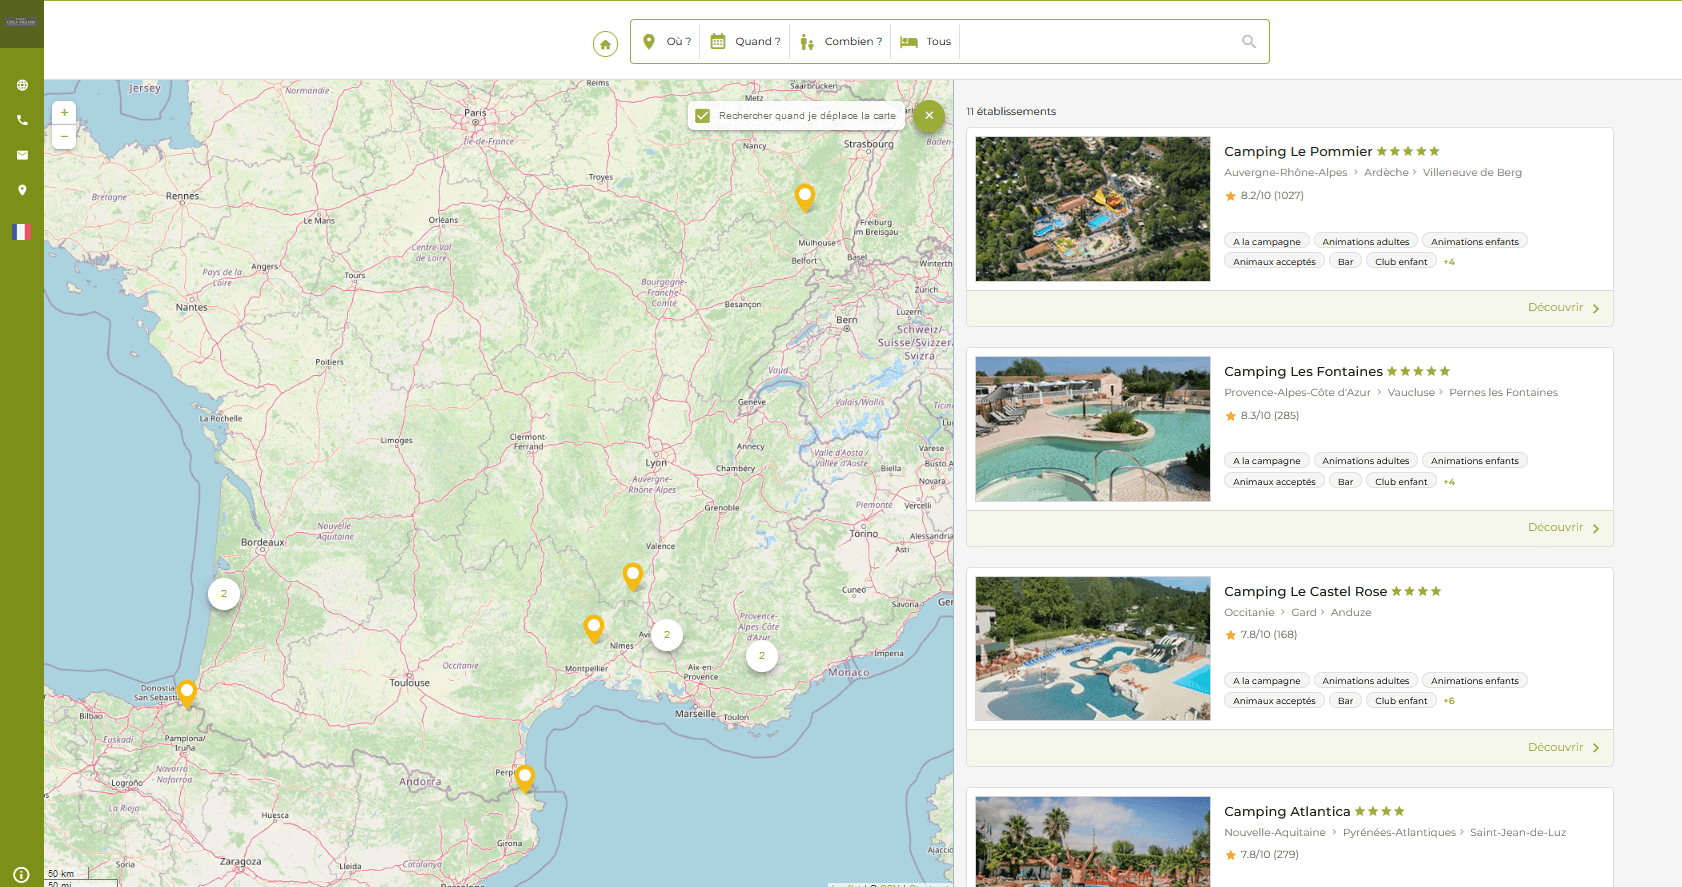Click Découvrir for Camping Les Fontaines
1682x887 pixels.
click(x=1563, y=528)
